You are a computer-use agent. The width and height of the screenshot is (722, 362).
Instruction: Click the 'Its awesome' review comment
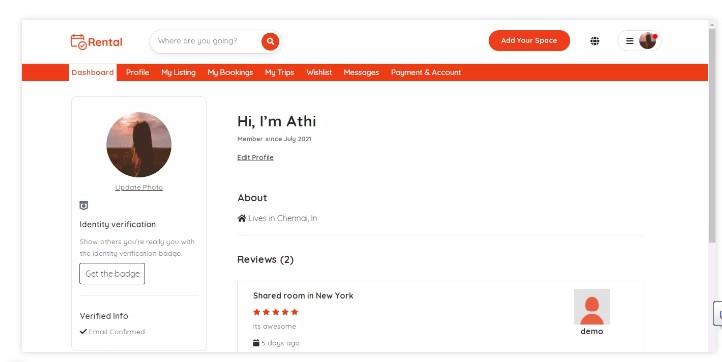[274, 327]
